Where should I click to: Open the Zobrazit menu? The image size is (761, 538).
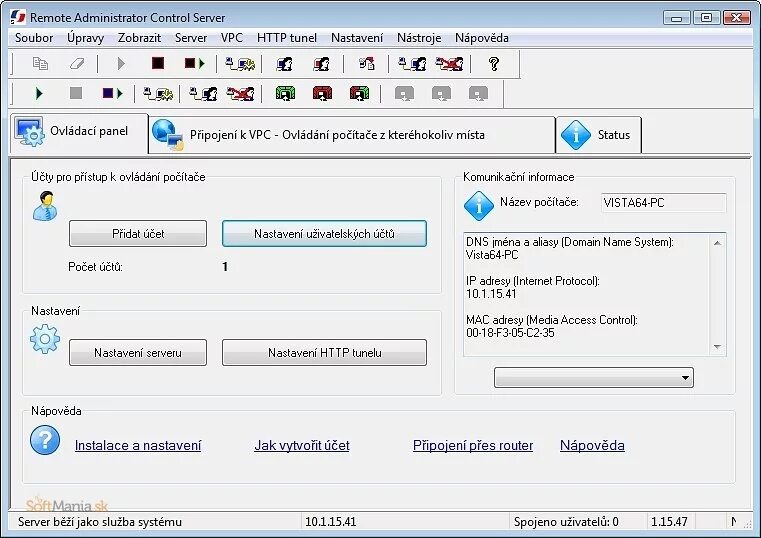coord(139,38)
